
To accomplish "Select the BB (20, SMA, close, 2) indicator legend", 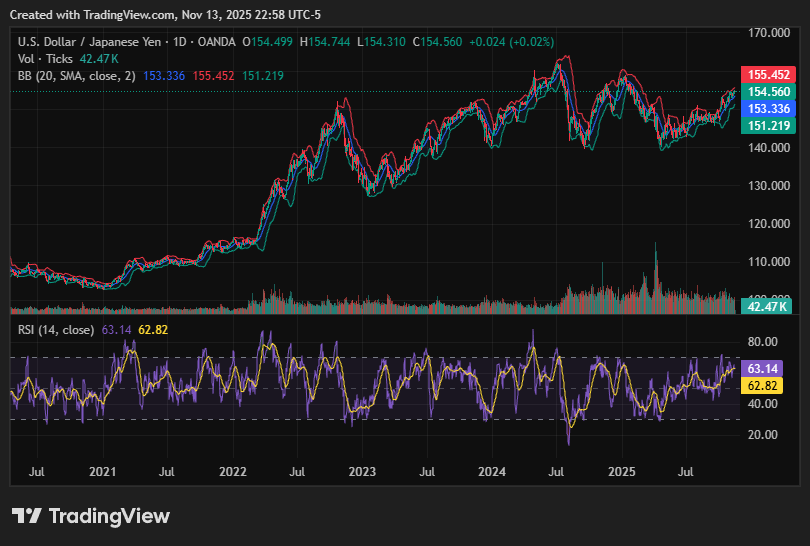I will [76, 75].
